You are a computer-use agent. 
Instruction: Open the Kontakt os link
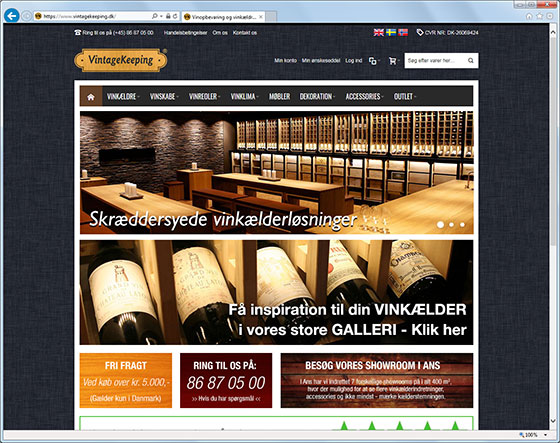pyautogui.click(x=245, y=33)
